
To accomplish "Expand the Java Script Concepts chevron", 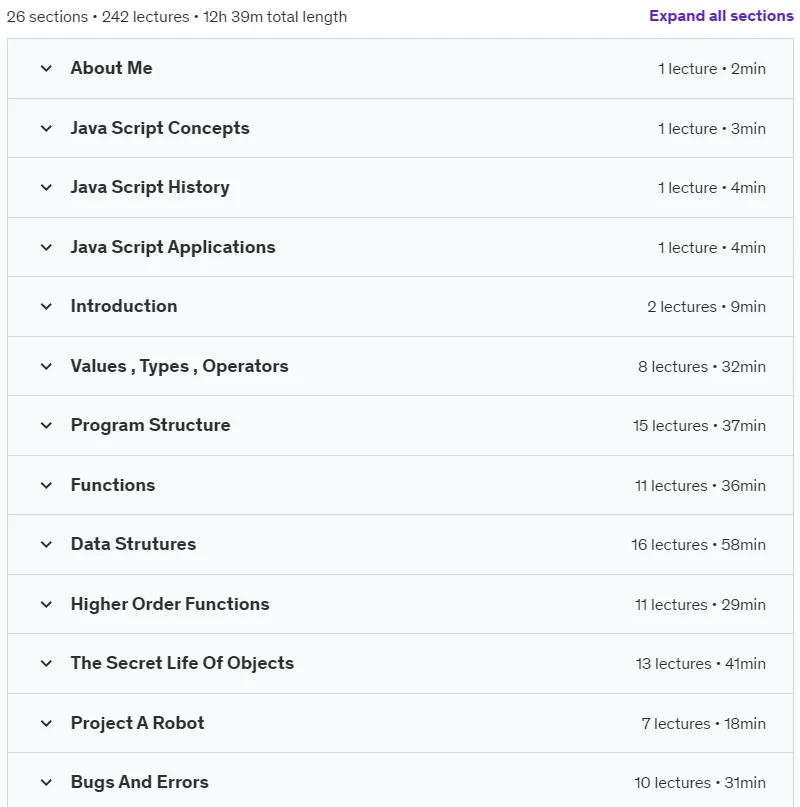I will click(x=46, y=128).
